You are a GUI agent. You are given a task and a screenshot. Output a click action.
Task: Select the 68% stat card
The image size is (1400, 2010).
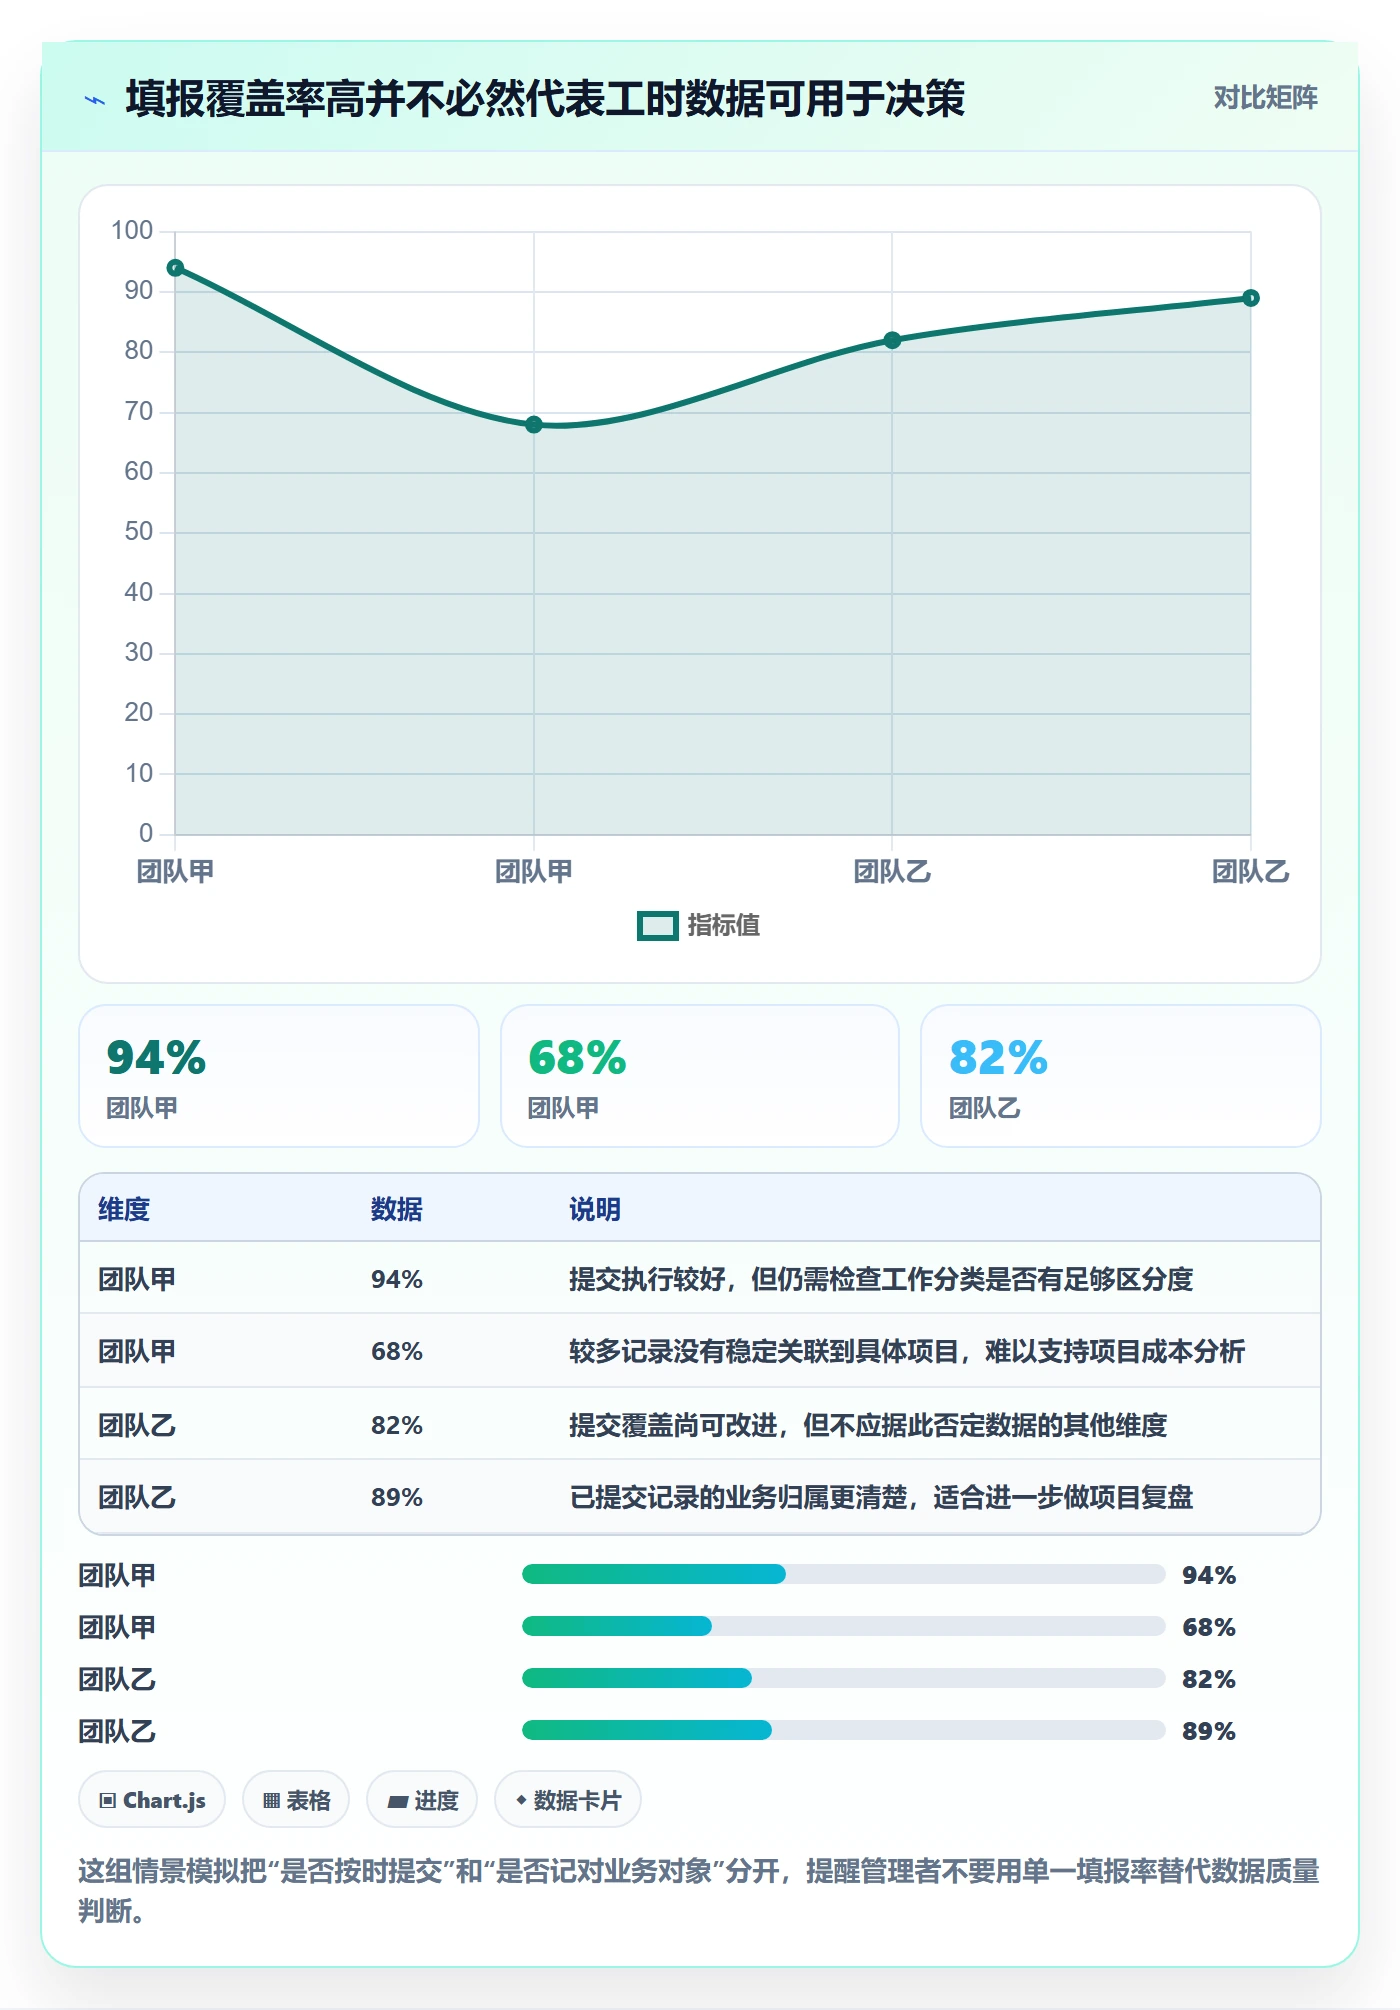pyautogui.click(x=700, y=1076)
